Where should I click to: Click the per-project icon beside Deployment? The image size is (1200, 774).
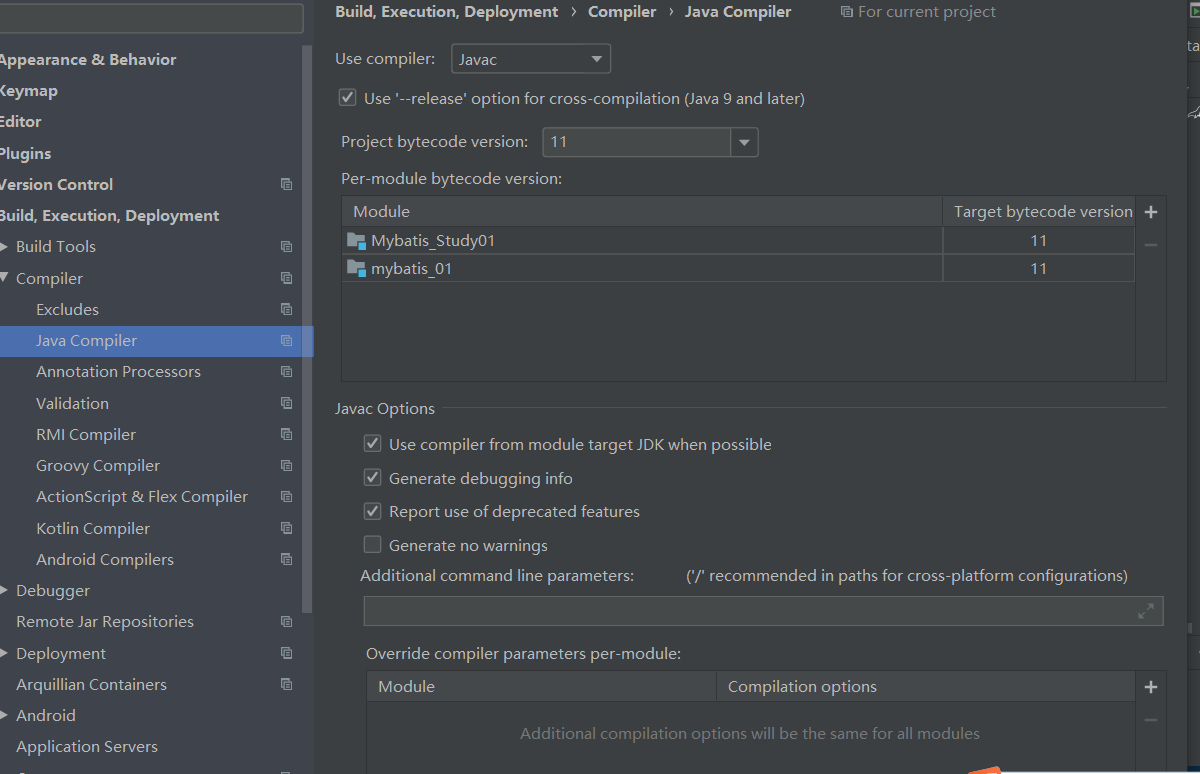coord(287,653)
